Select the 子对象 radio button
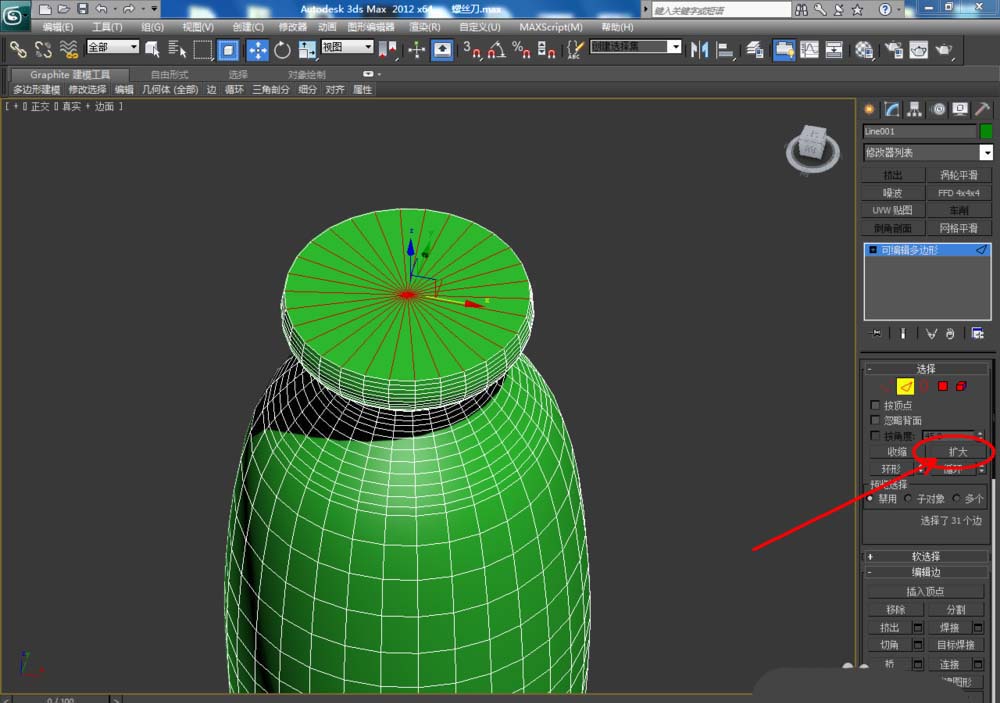Image resolution: width=1000 pixels, height=703 pixels. pos(908,498)
